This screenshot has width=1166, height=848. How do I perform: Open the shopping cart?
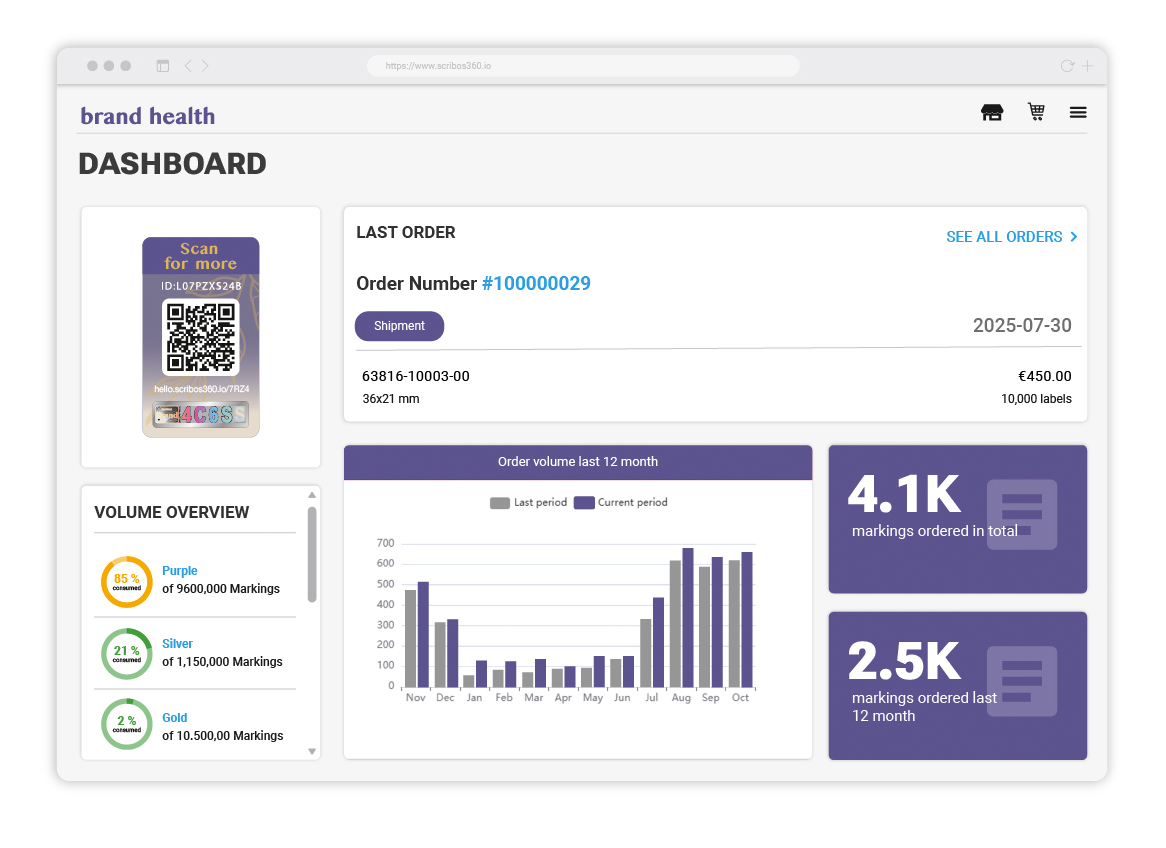point(1036,112)
